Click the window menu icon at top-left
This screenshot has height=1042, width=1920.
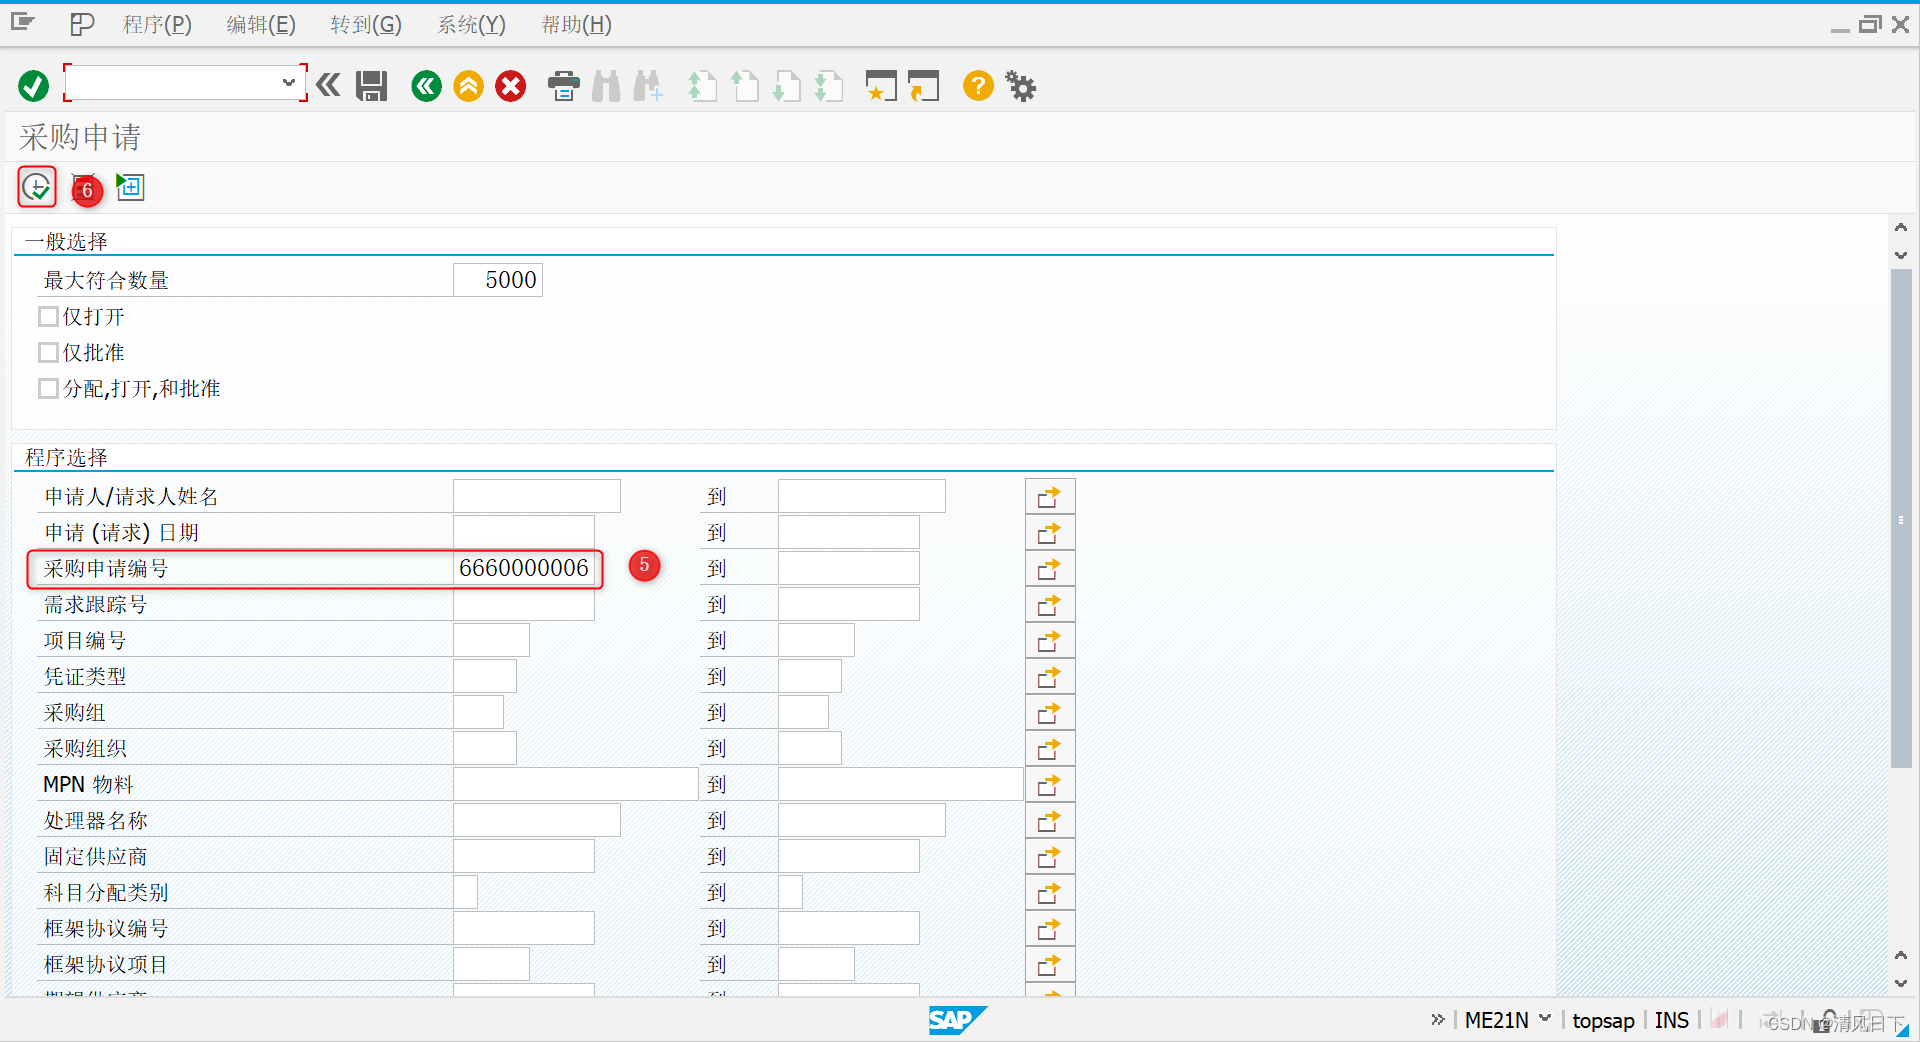coord(22,22)
